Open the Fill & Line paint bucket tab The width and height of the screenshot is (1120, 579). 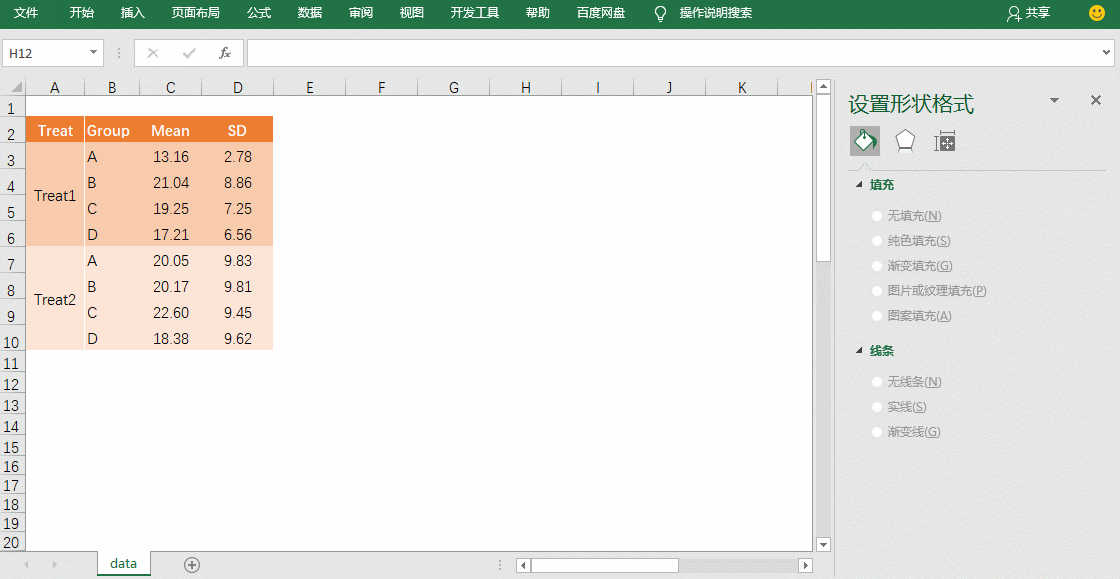(865, 142)
